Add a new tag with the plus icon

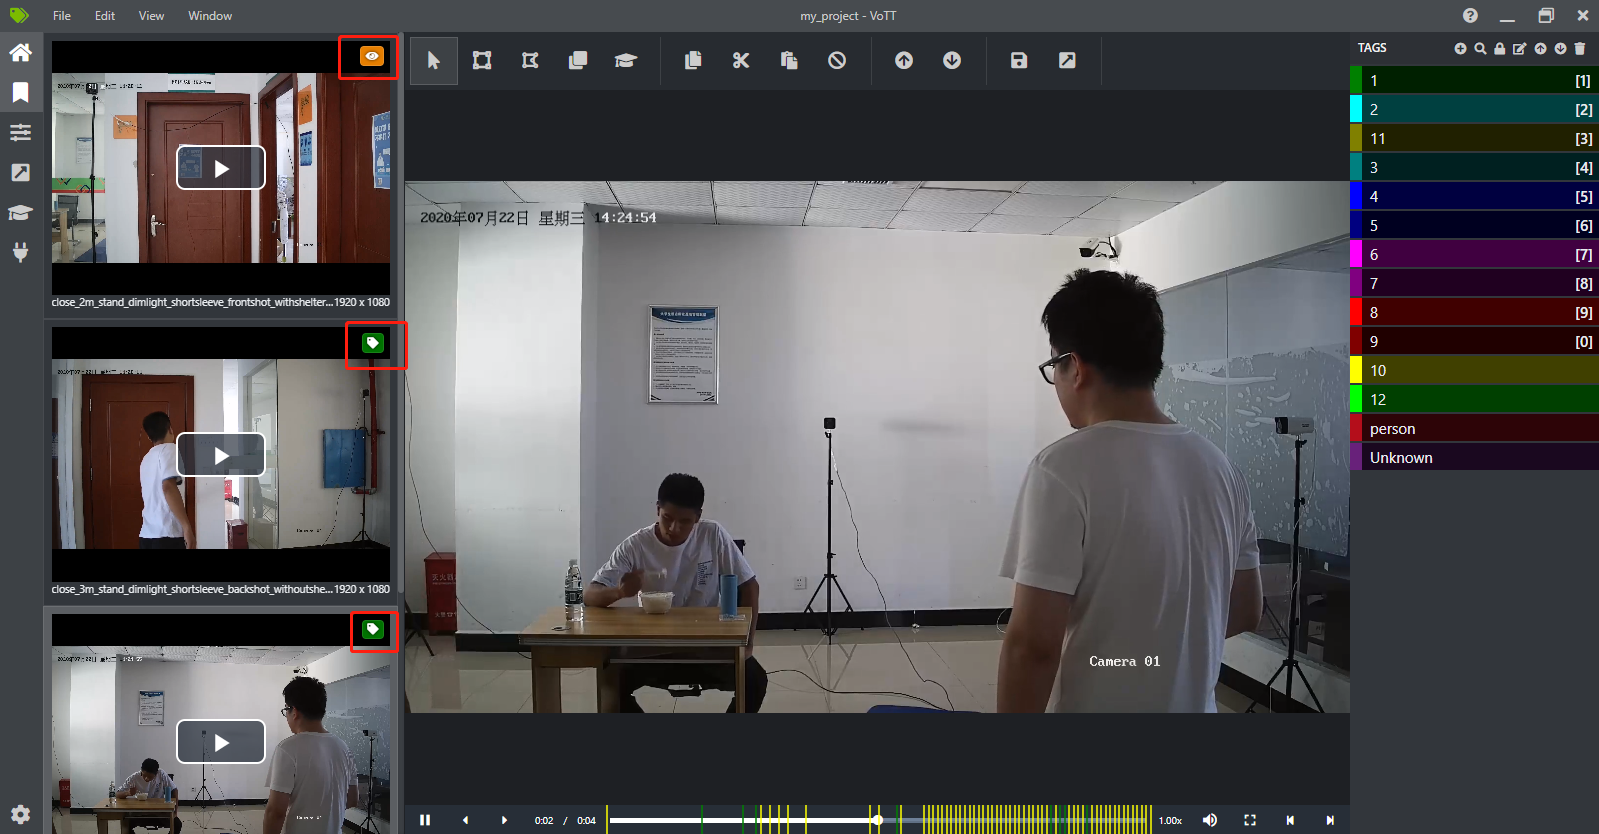click(1460, 48)
